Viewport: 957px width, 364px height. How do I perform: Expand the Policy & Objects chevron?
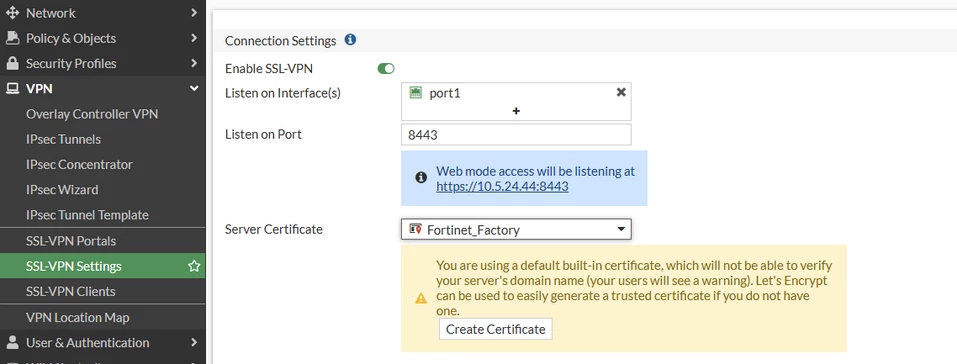[193, 38]
